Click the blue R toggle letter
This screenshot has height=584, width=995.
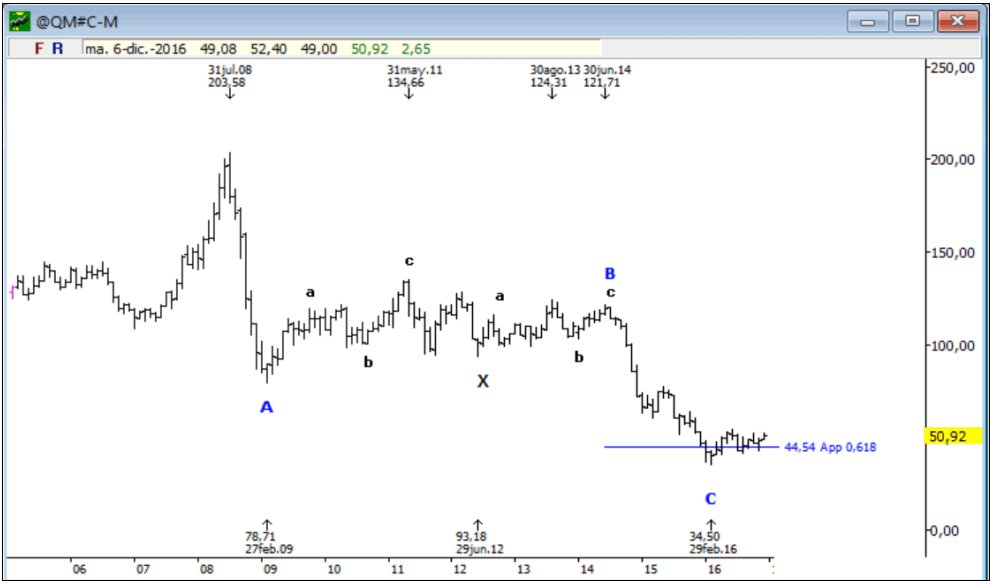pos(58,48)
